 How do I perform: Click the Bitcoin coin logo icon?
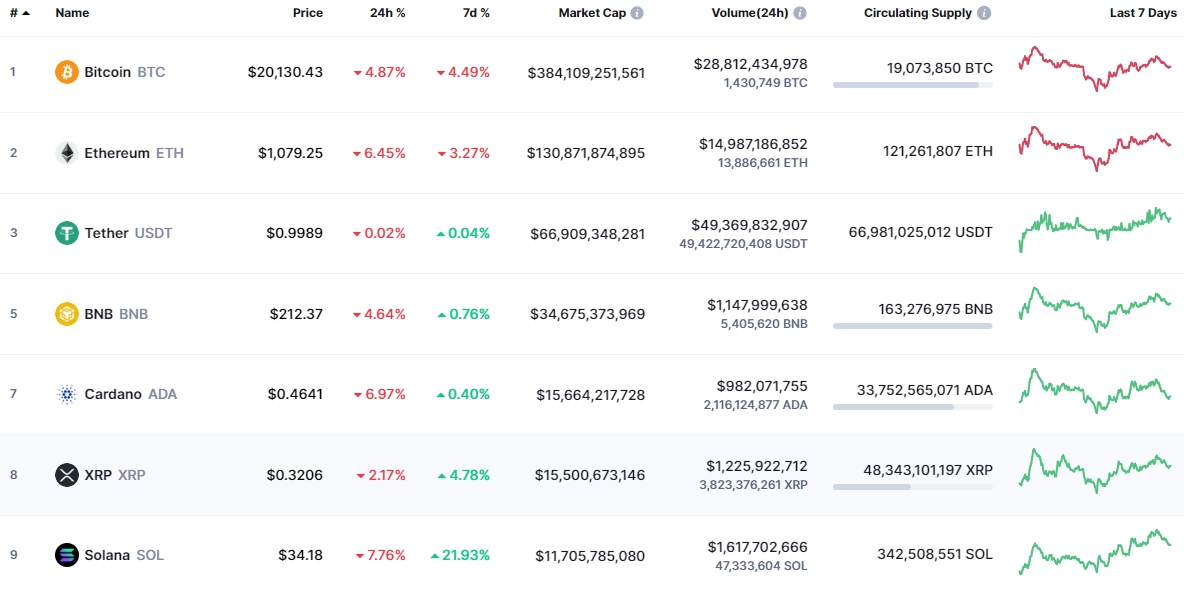(x=66, y=73)
